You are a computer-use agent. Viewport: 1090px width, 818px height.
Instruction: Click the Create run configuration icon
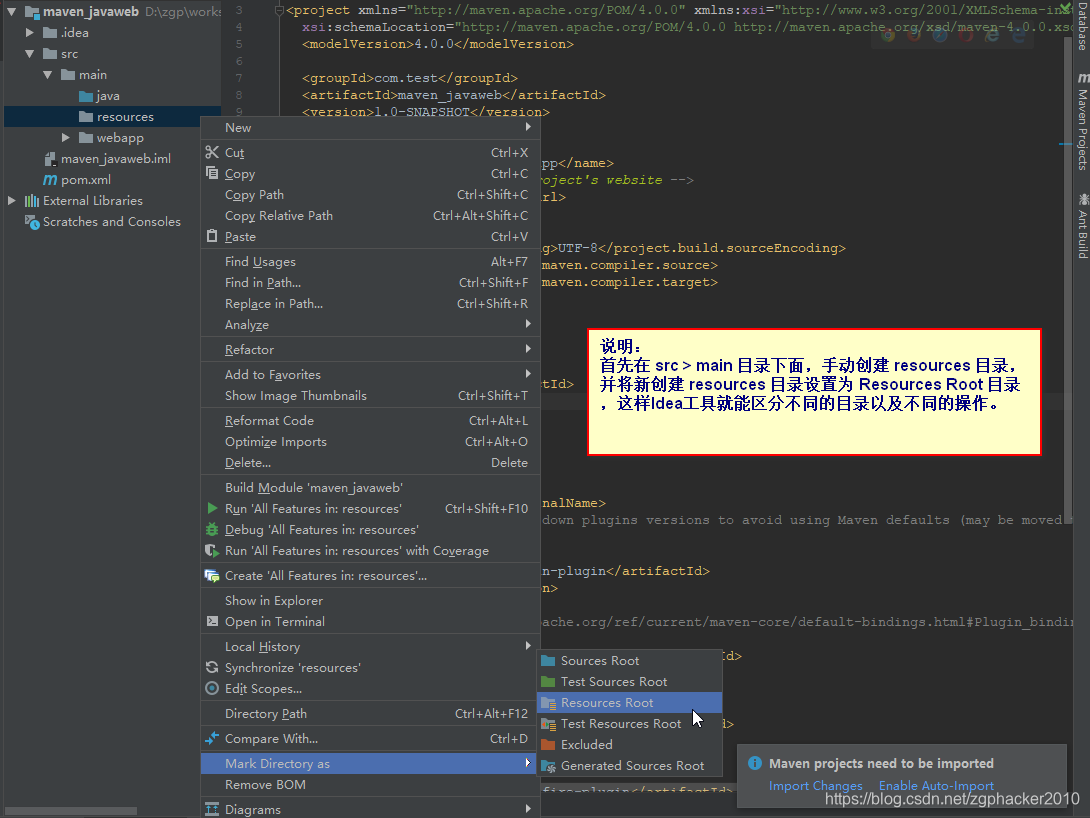(x=212, y=575)
